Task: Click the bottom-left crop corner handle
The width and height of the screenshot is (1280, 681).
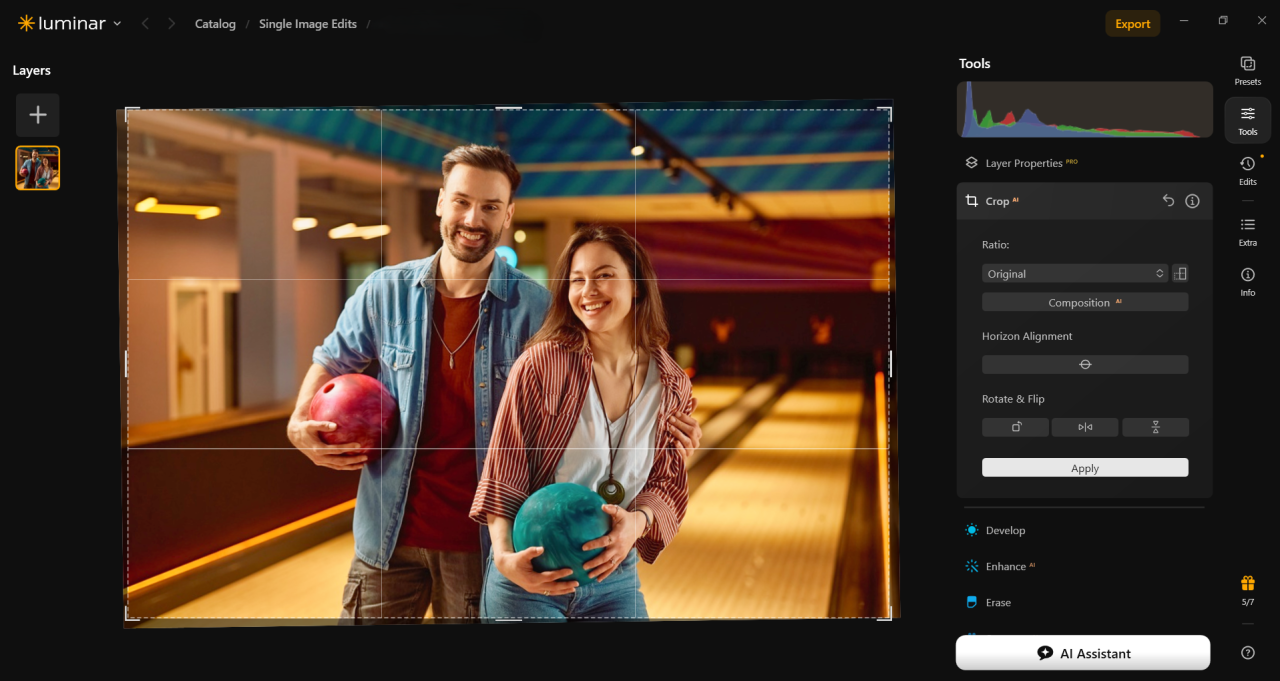Action: coord(130,614)
